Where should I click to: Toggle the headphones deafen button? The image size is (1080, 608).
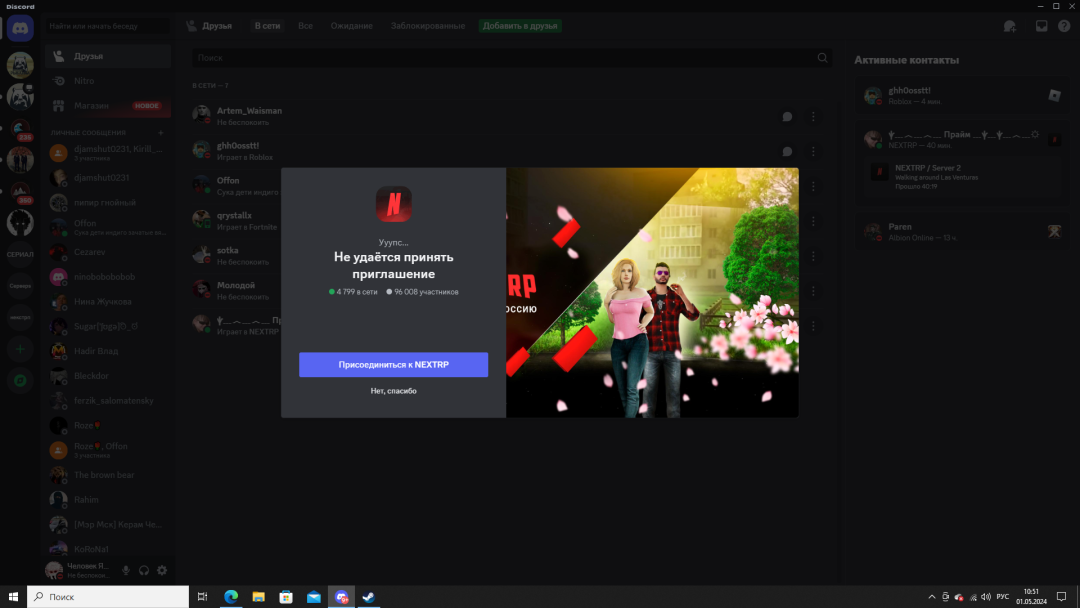(144, 570)
